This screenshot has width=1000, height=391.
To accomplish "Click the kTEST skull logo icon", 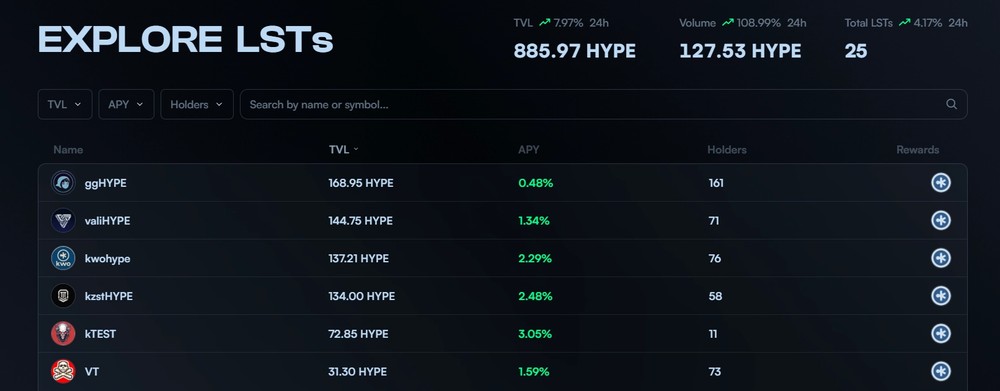I will point(63,334).
